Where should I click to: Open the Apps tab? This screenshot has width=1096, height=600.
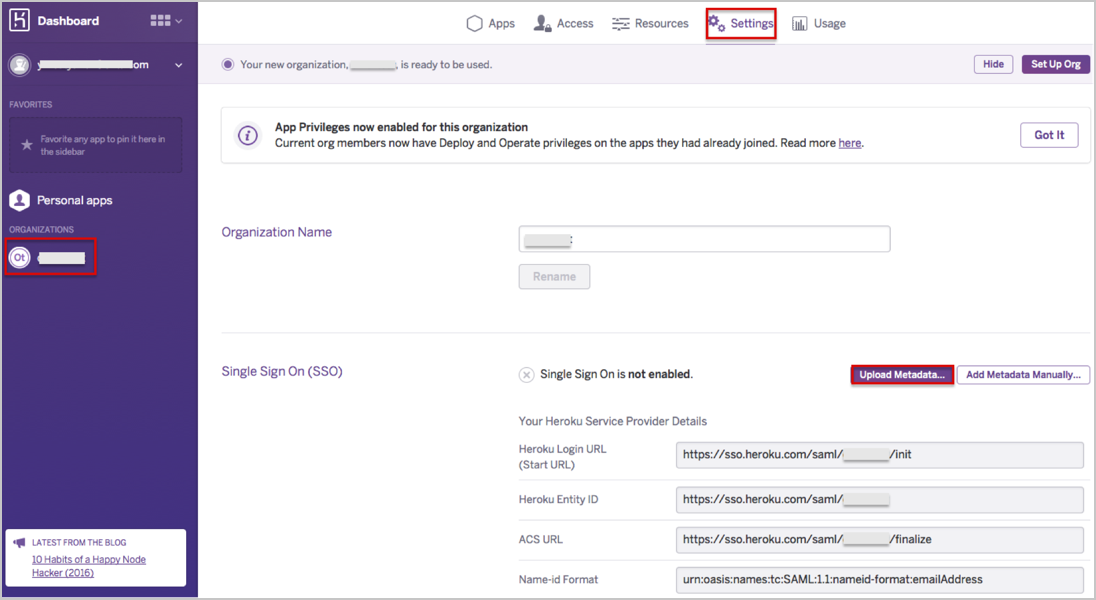pyautogui.click(x=491, y=23)
